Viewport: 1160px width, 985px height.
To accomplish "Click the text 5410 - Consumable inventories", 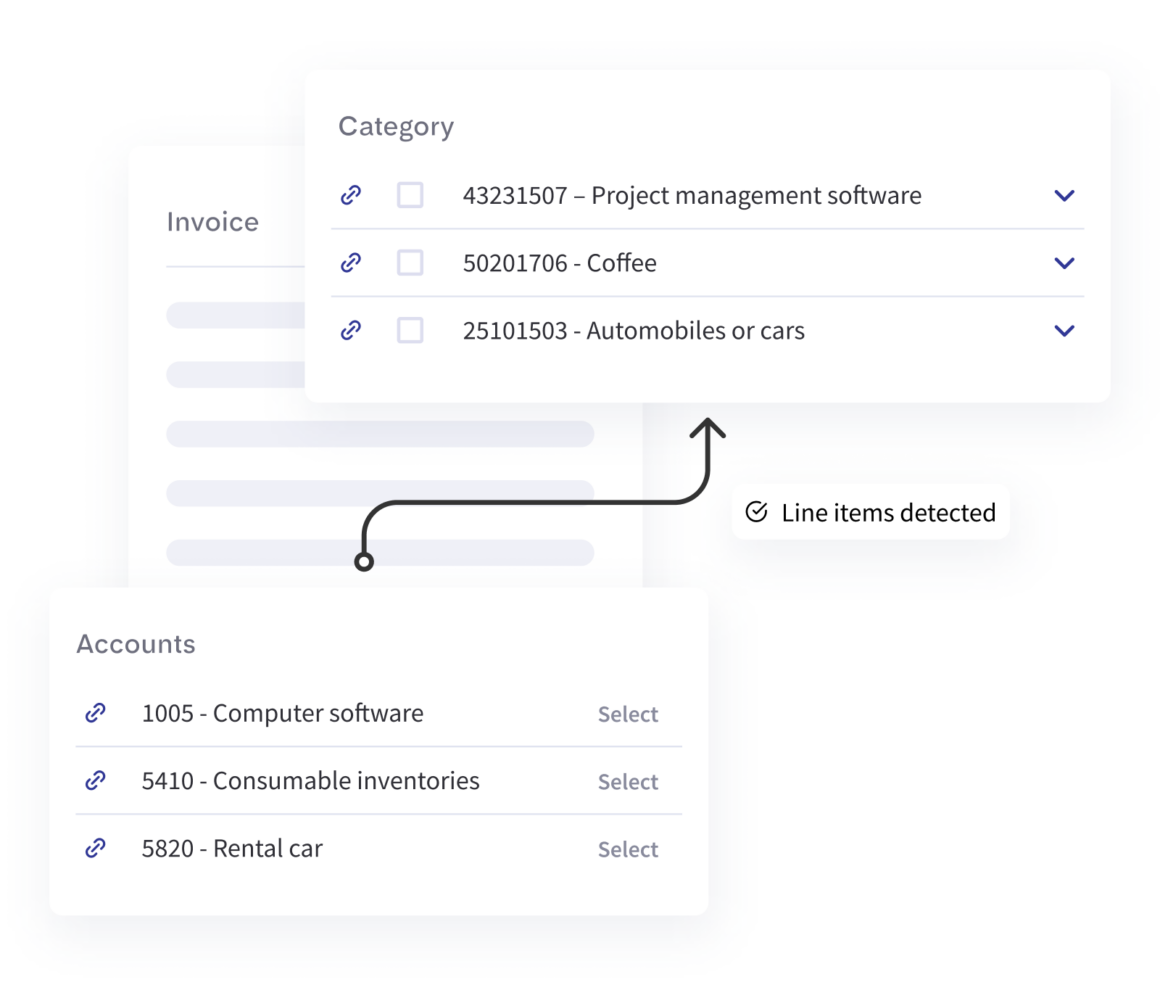I will (310, 781).
